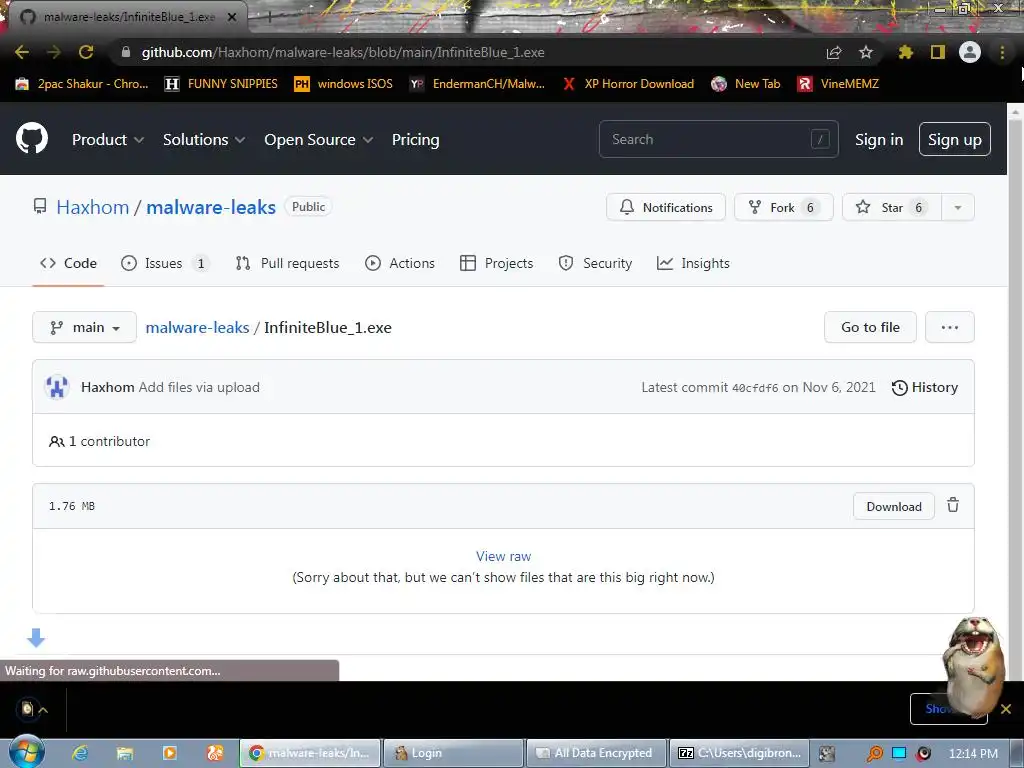Viewport: 1024px width, 768px height.
Task: Open VineMEMZ bookmark
Action: point(839,84)
